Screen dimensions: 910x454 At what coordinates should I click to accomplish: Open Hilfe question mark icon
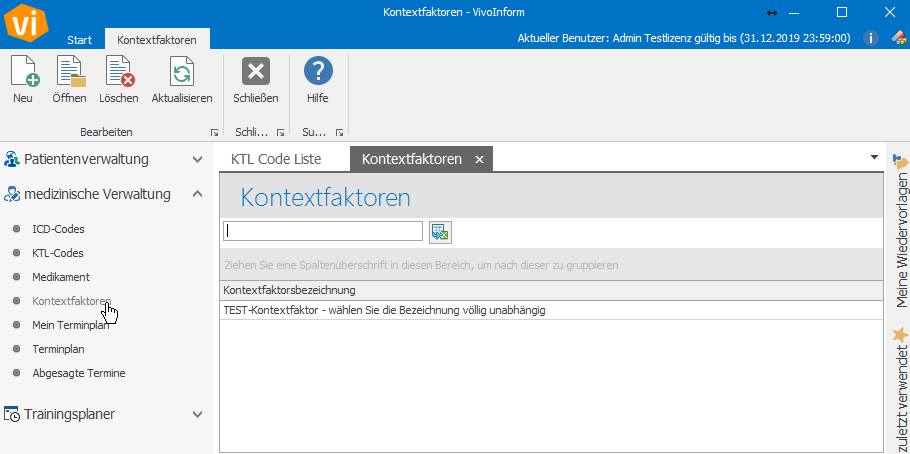pyautogui.click(x=318, y=71)
